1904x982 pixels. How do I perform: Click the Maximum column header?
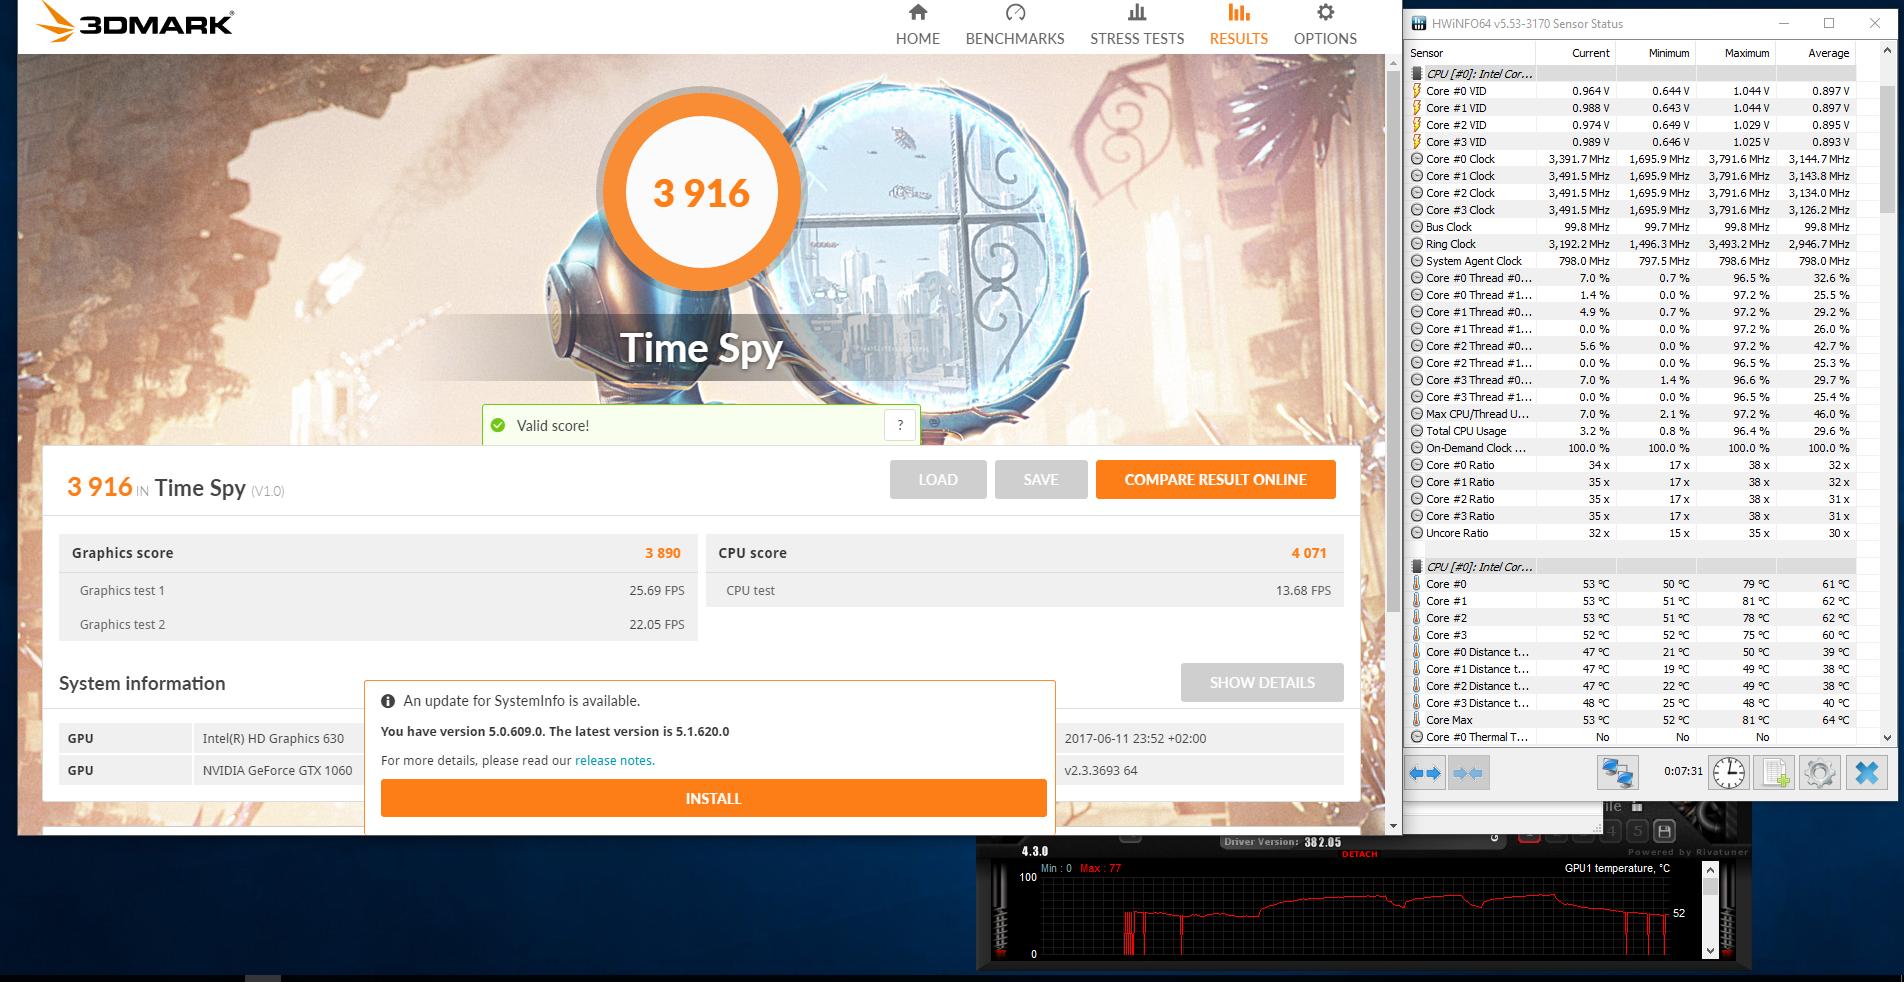1736,53
